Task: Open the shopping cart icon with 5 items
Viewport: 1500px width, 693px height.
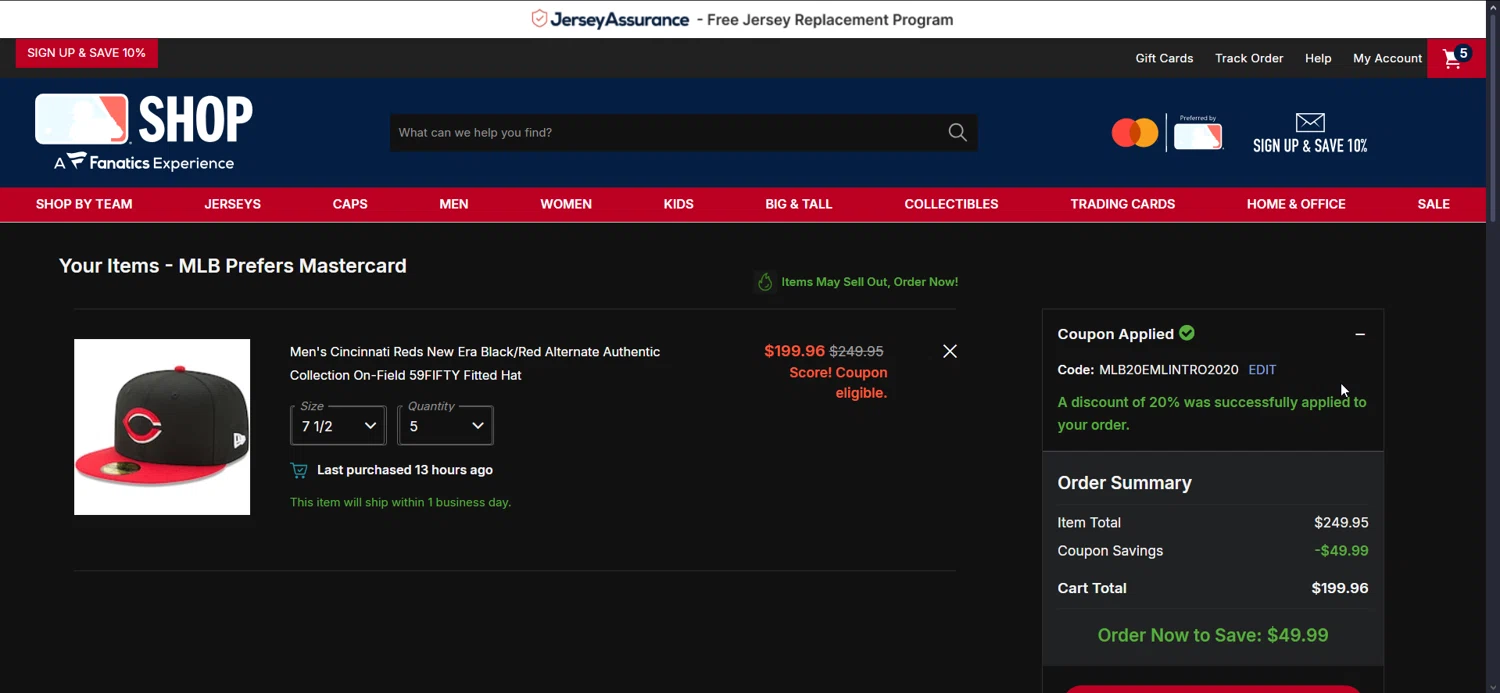Action: pyautogui.click(x=1456, y=58)
